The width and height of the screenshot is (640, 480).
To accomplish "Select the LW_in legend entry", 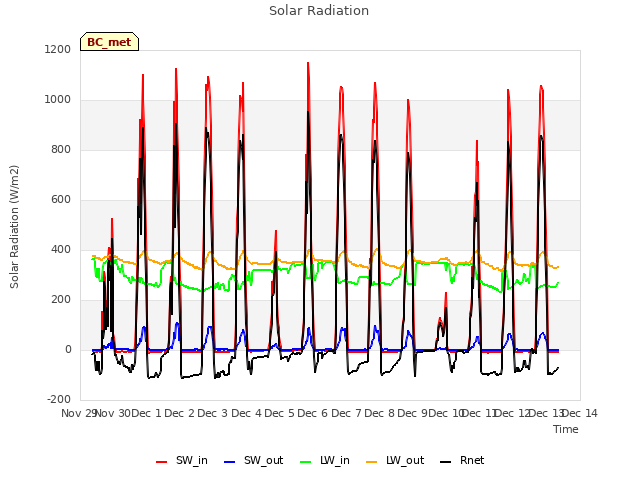I will point(325,460).
